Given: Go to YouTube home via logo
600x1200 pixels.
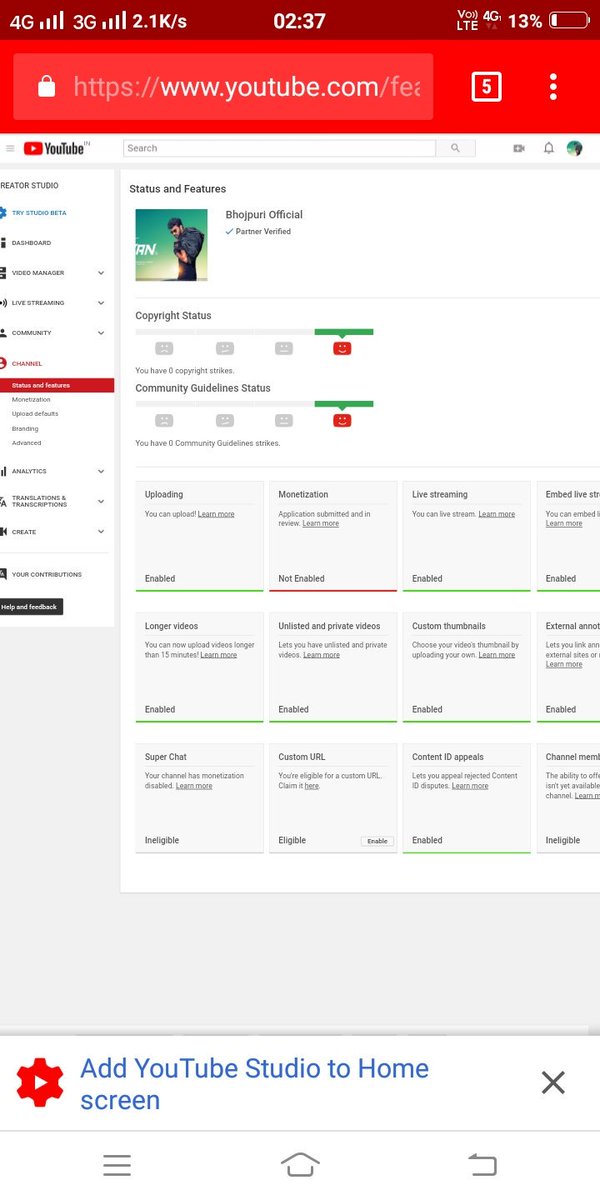Looking at the screenshot, I should pos(55,148).
